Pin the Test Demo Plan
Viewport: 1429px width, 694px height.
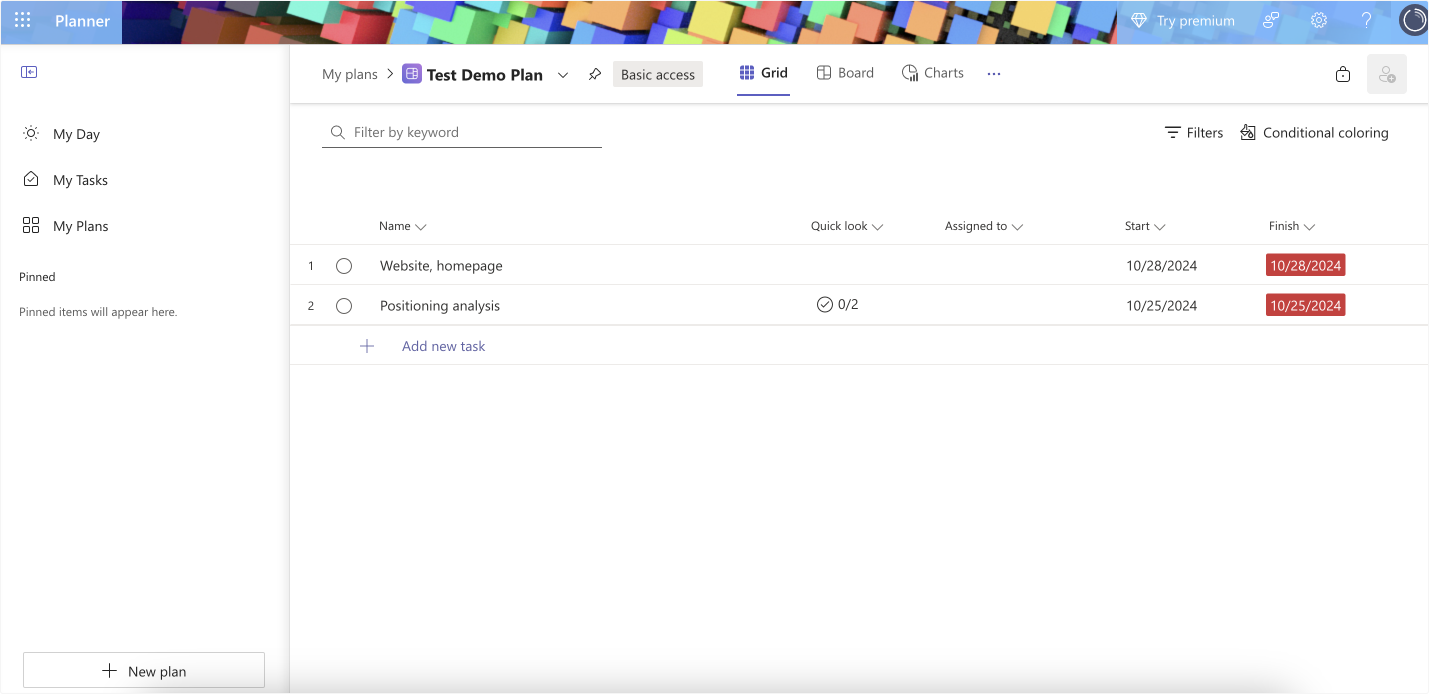coord(595,74)
